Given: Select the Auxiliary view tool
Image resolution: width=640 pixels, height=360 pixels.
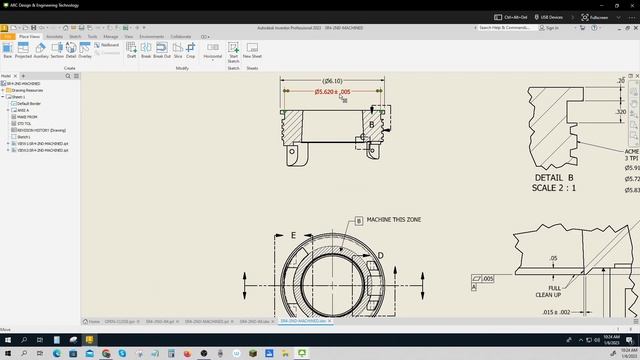Looking at the screenshot, I should [x=41, y=50].
